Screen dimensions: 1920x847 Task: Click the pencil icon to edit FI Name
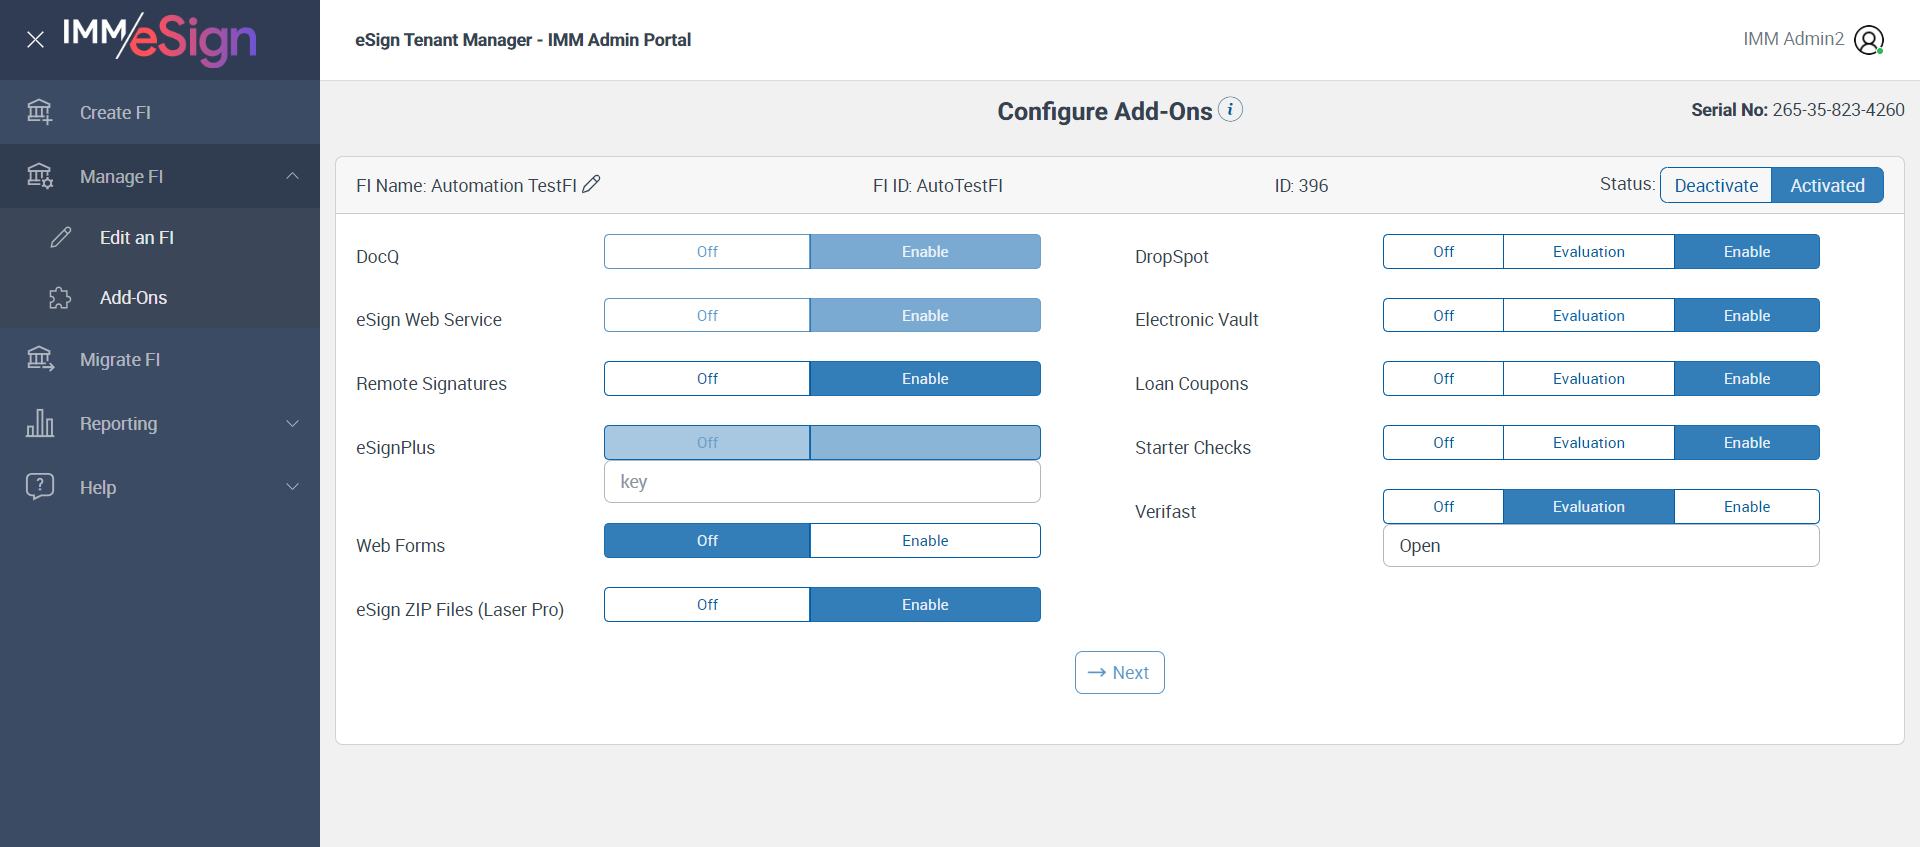tap(591, 184)
